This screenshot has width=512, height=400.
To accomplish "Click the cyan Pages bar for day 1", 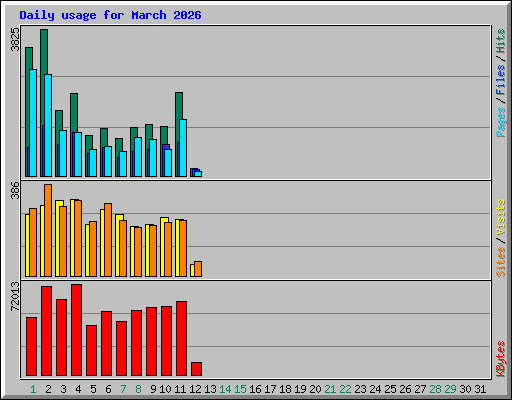I will pos(33,123).
